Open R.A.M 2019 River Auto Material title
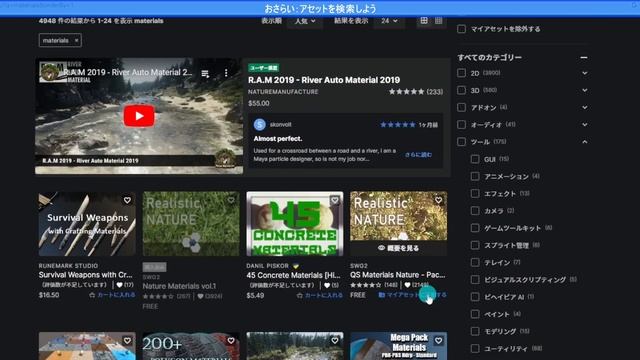Image resolution: width=640 pixels, height=360 pixels. click(324, 80)
